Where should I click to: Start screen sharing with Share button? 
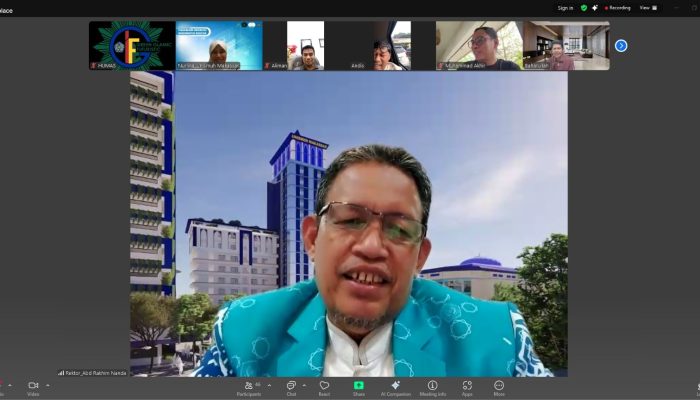coord(358,388)
